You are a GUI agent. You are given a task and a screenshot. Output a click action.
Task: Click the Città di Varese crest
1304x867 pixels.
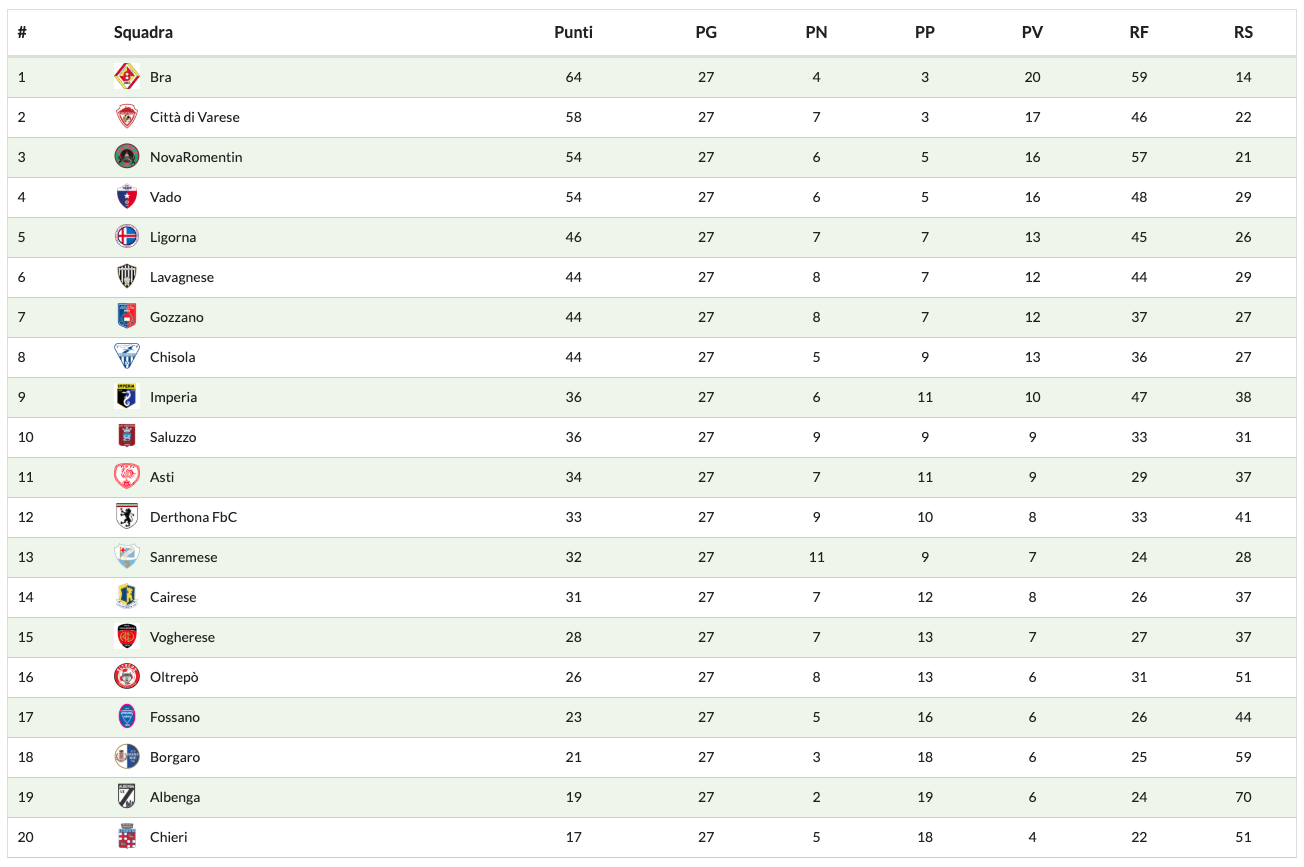pyautogui.click(x=126, y=117)
